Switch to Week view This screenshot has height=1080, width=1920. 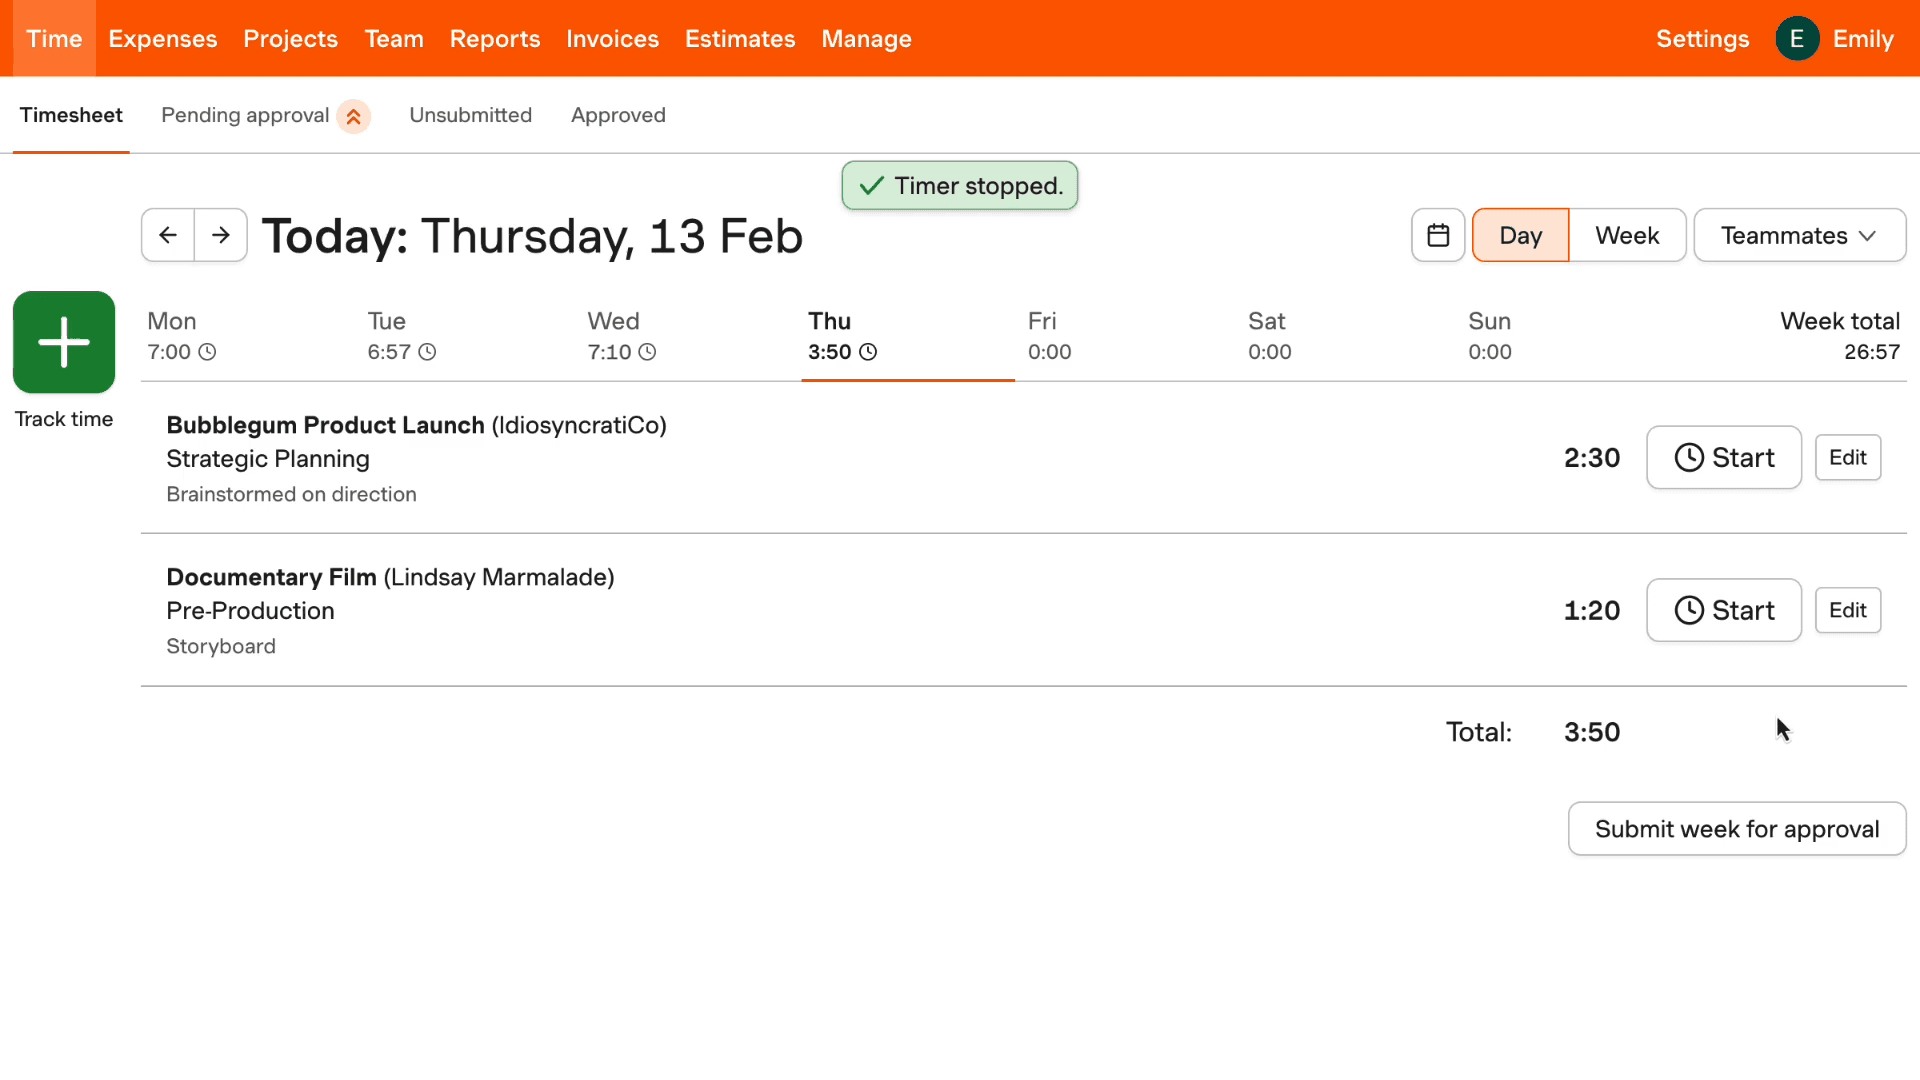pyautogui.click(x=1627, y=235)
